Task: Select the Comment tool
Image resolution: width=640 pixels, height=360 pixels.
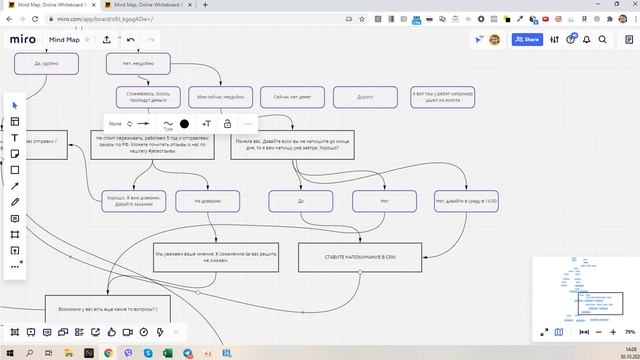Action: click(x=15, y=219)
